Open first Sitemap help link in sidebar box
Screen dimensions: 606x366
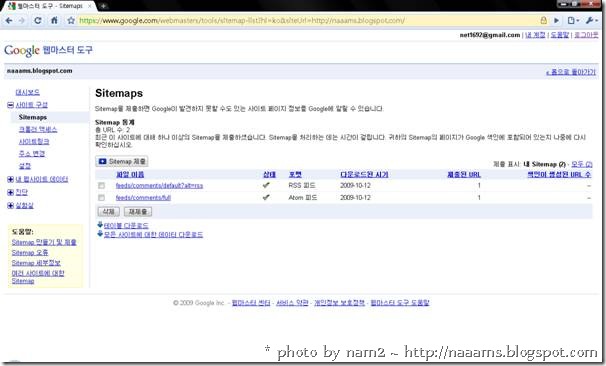coord(44,242)
